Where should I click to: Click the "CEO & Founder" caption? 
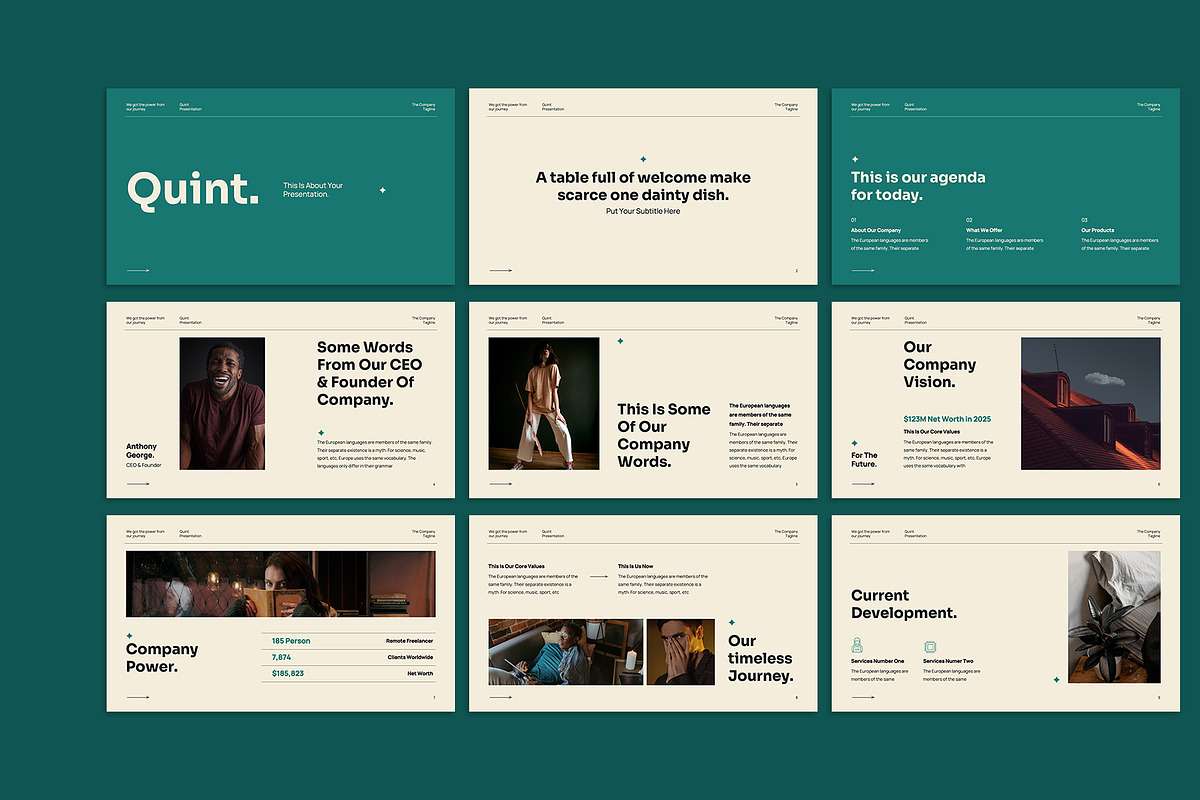pos(144,466)
